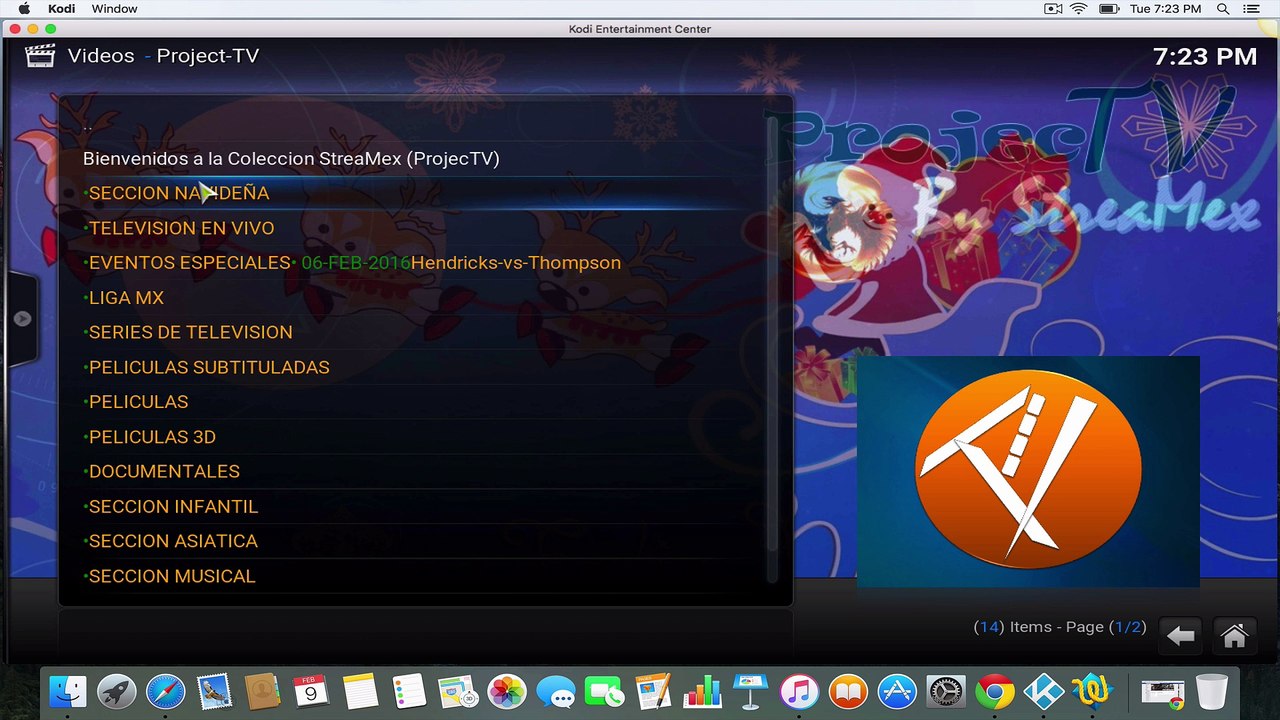Open the Trash in dock

pos(1211,691)
